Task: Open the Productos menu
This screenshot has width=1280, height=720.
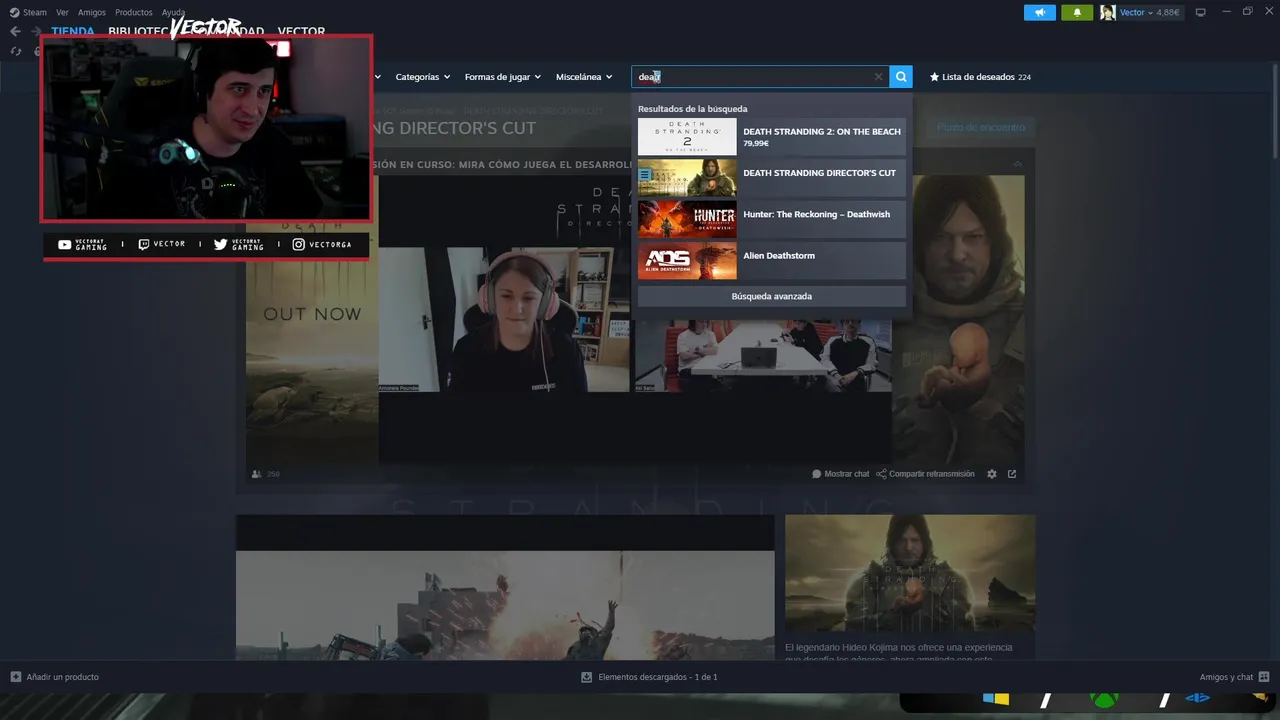Action: pos(134,12)
